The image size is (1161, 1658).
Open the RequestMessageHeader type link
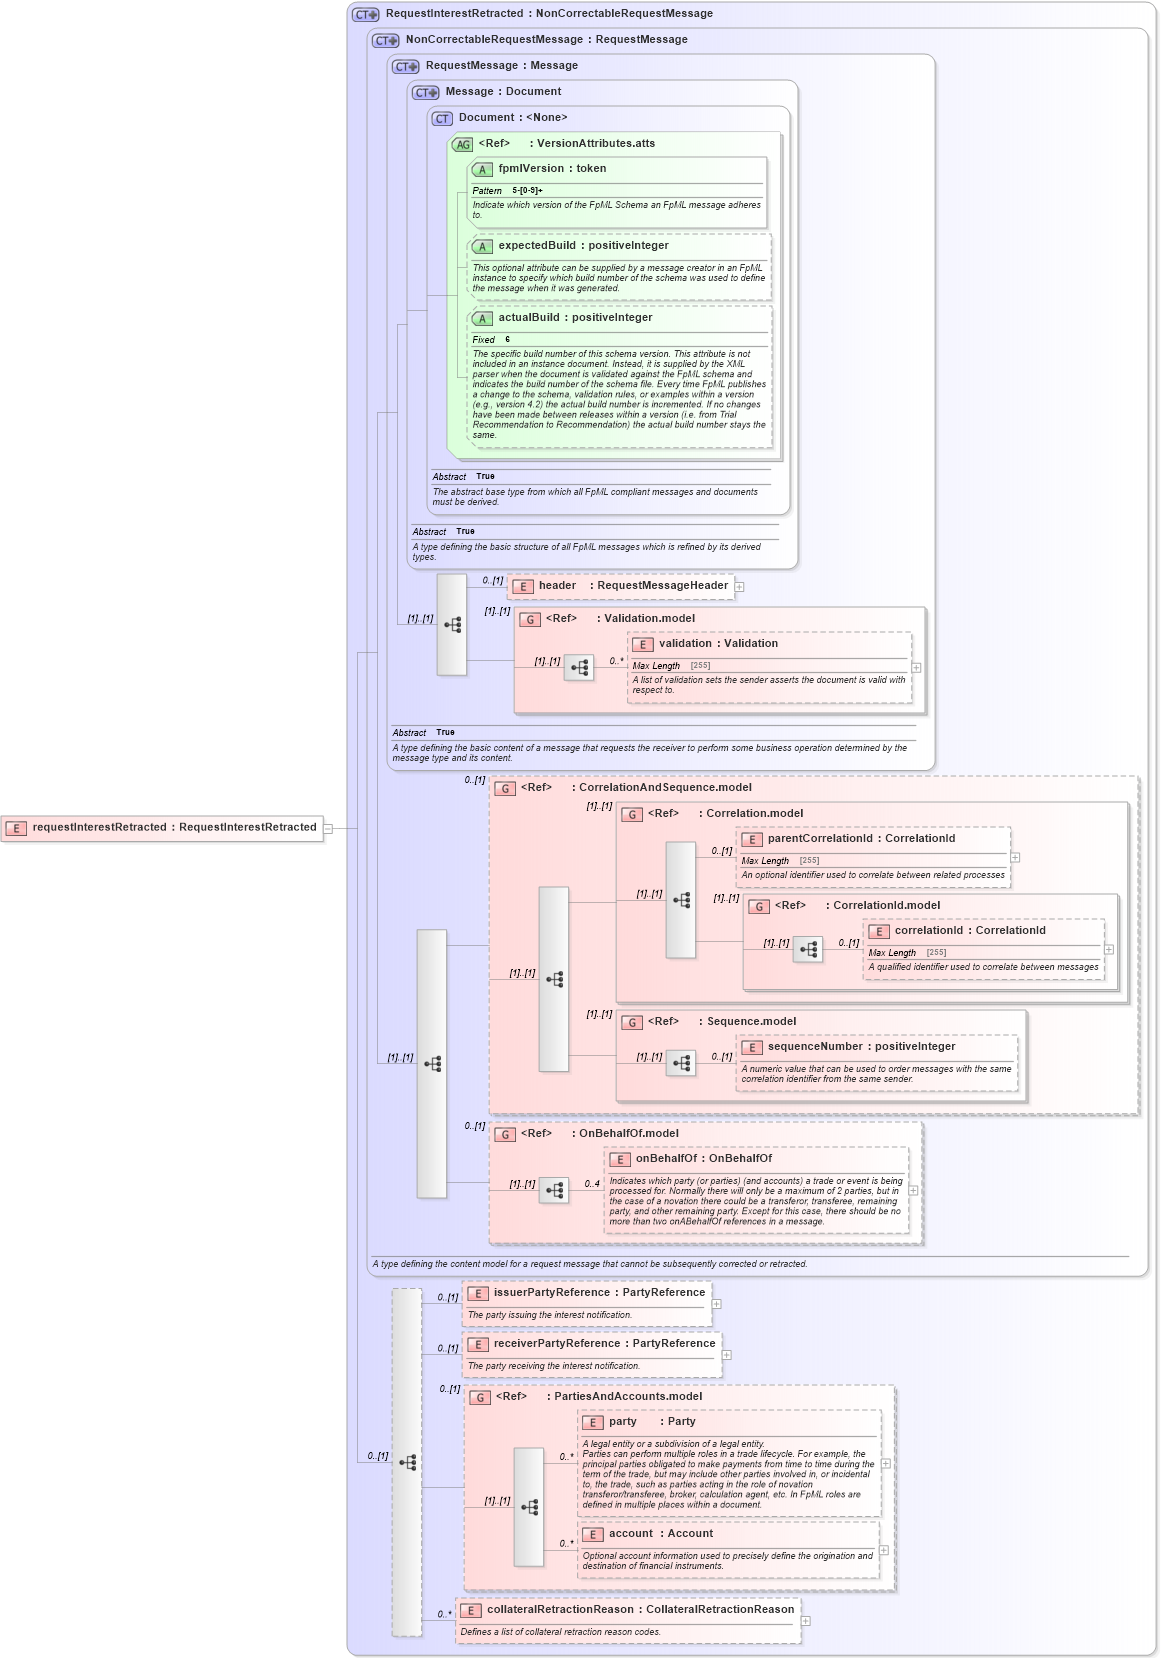[662, 586]
